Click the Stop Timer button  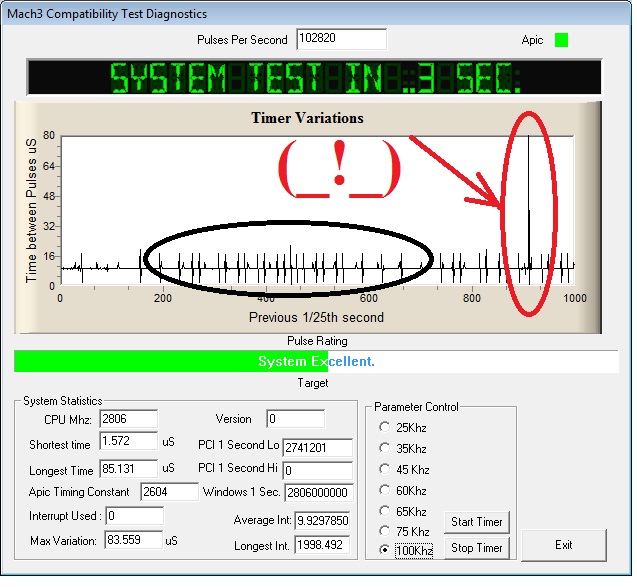477,548
